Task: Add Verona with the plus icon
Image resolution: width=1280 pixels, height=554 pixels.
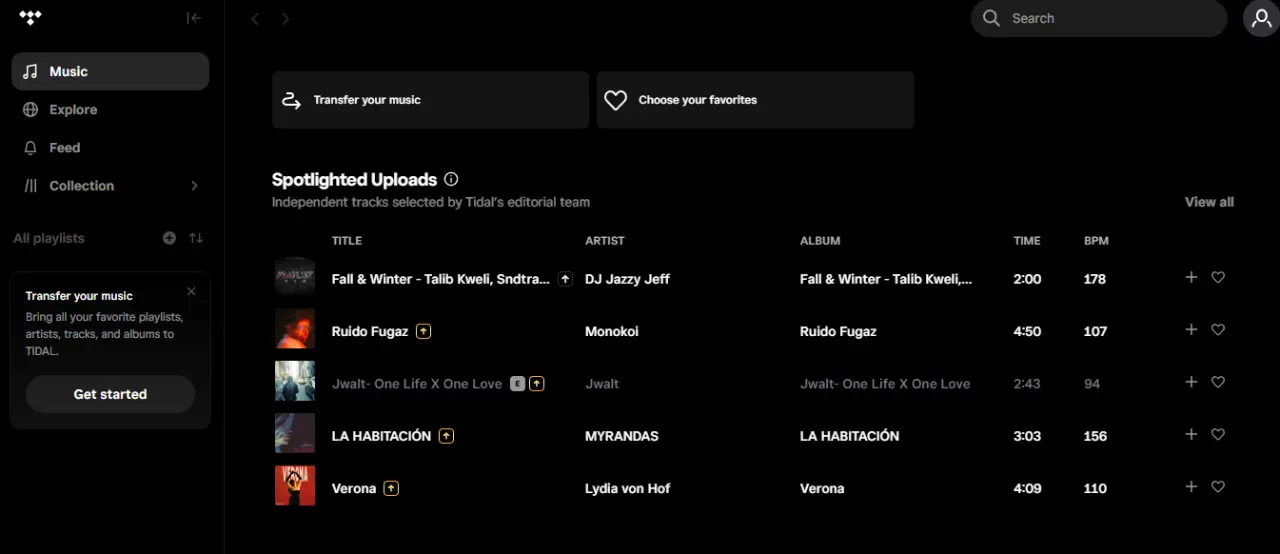Action: pos(1191,486)
